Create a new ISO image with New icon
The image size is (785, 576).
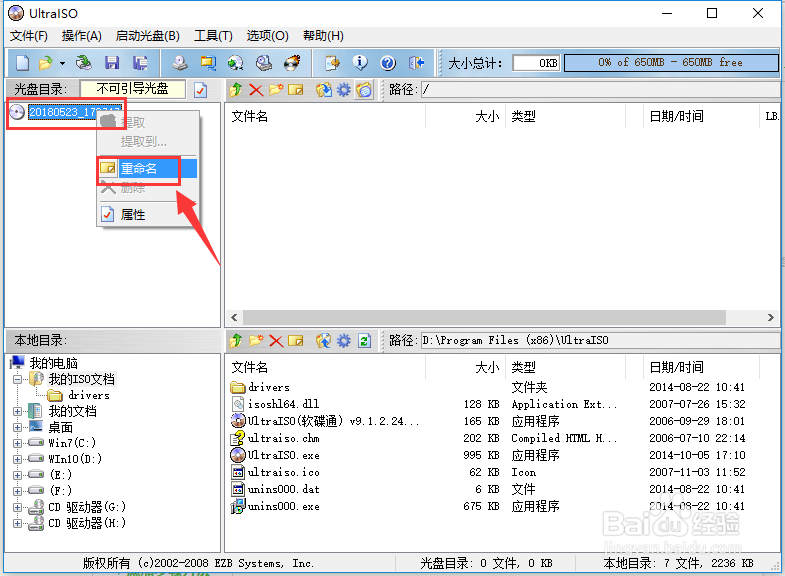(x=23, y=63)
